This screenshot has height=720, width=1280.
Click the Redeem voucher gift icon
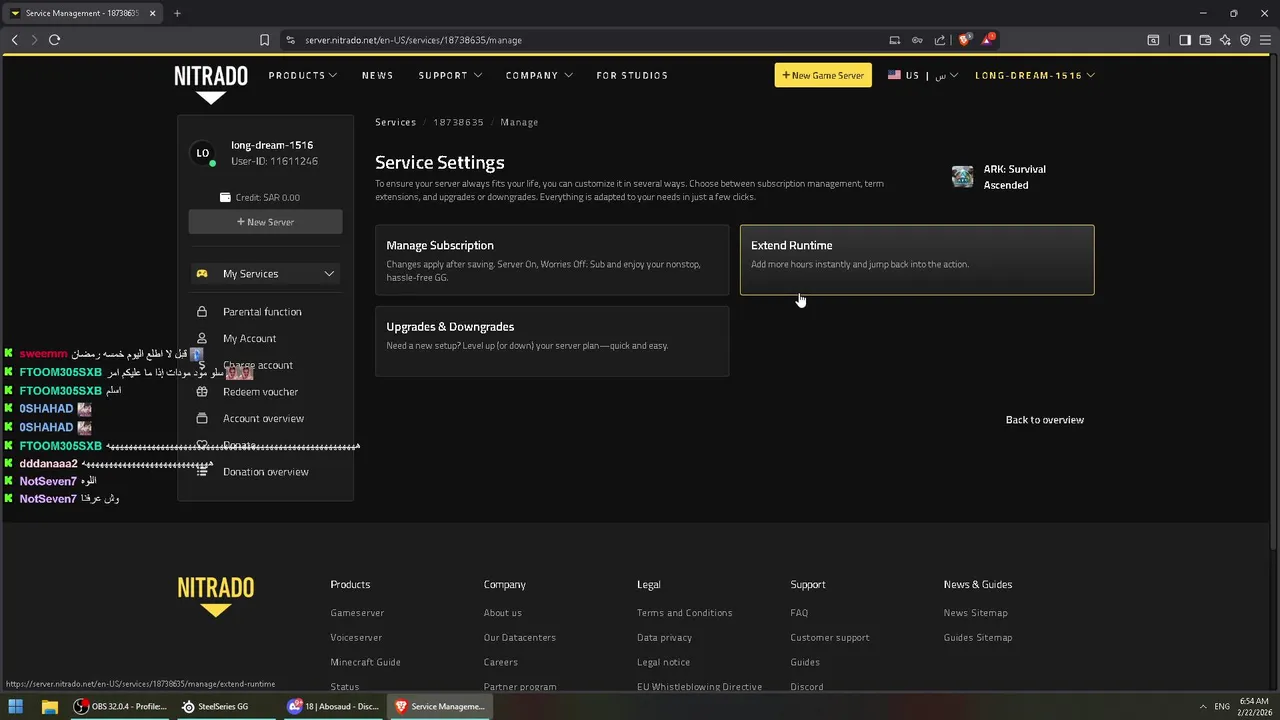[x=202, y=392]
